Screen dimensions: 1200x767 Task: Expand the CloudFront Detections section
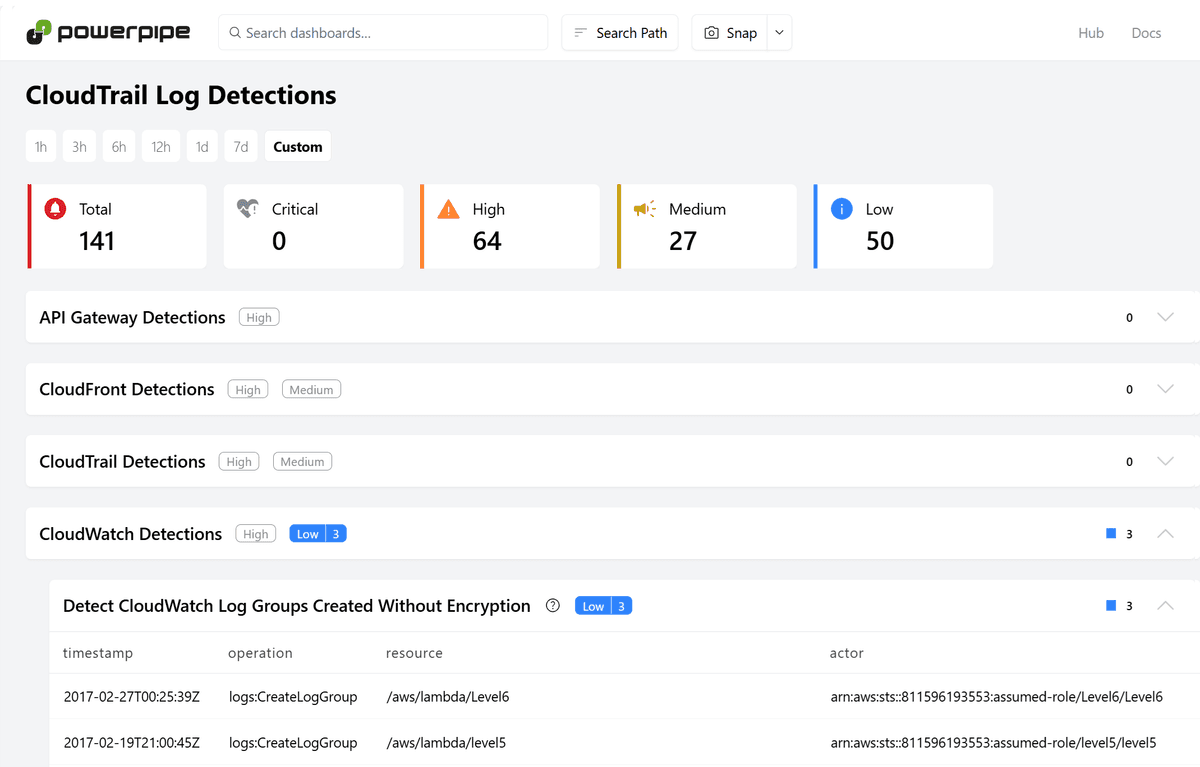click(1165, 389)
